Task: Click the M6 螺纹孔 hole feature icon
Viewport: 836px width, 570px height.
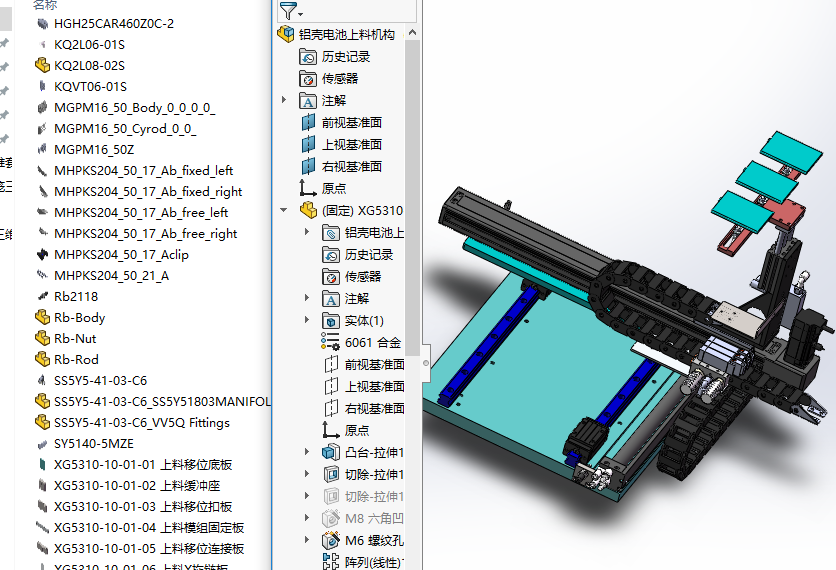Action: 331,540
